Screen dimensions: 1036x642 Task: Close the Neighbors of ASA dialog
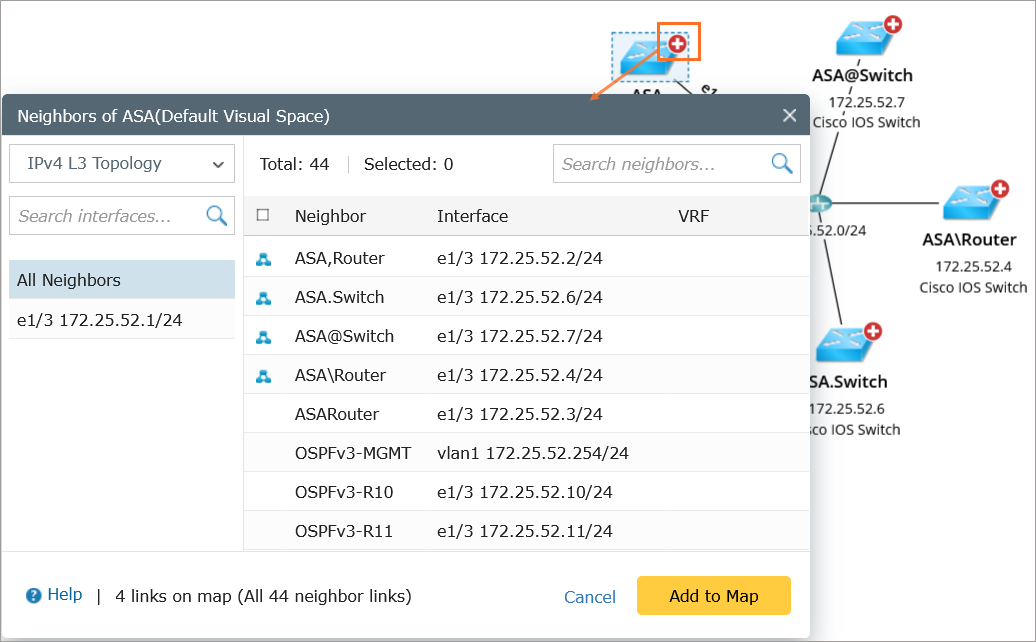coord(790,115)
